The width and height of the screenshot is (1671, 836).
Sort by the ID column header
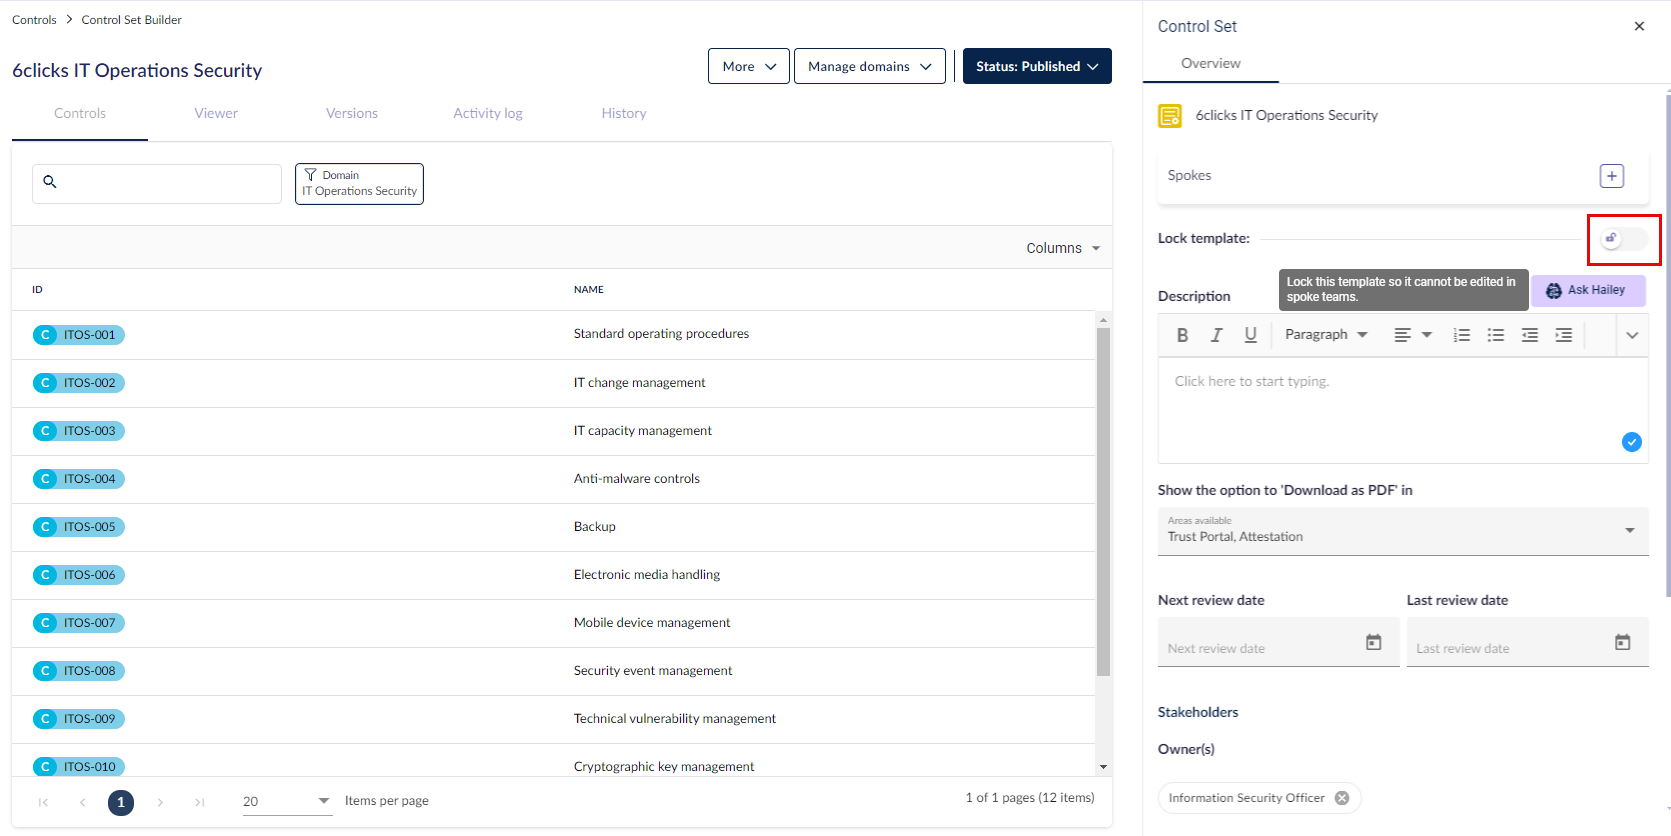[37, 290]
